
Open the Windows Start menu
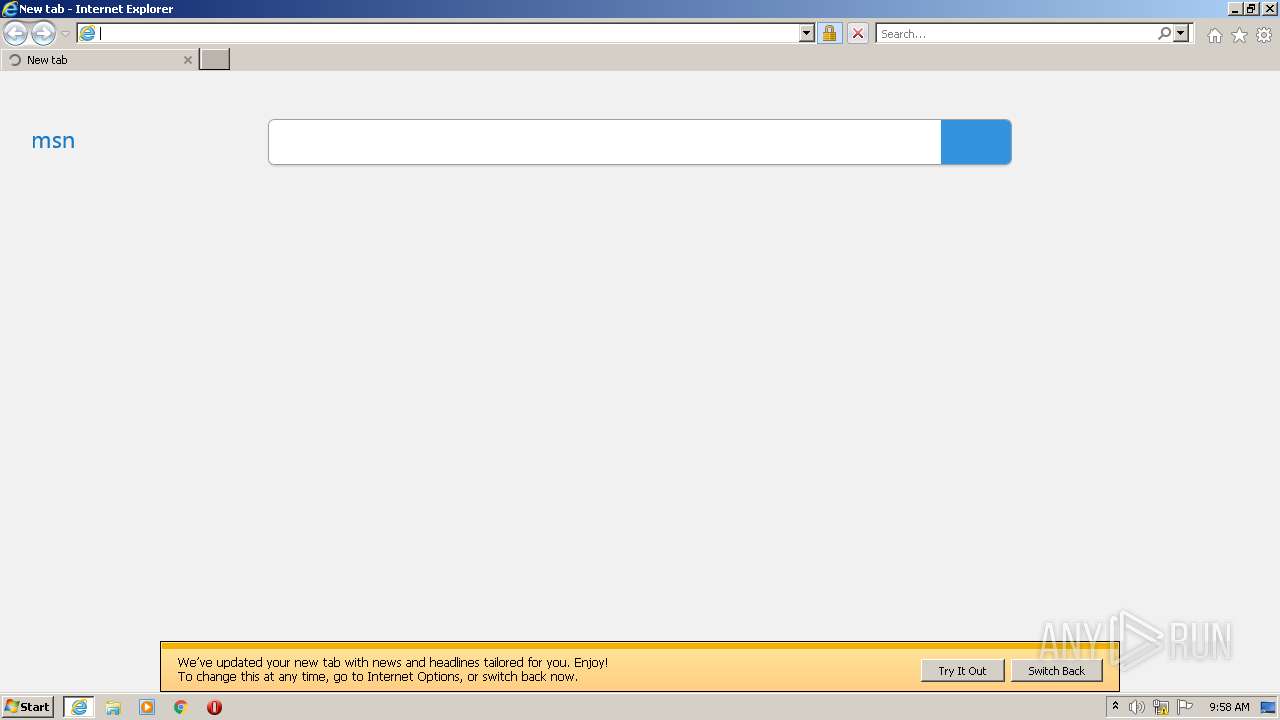tap(27, 707)
